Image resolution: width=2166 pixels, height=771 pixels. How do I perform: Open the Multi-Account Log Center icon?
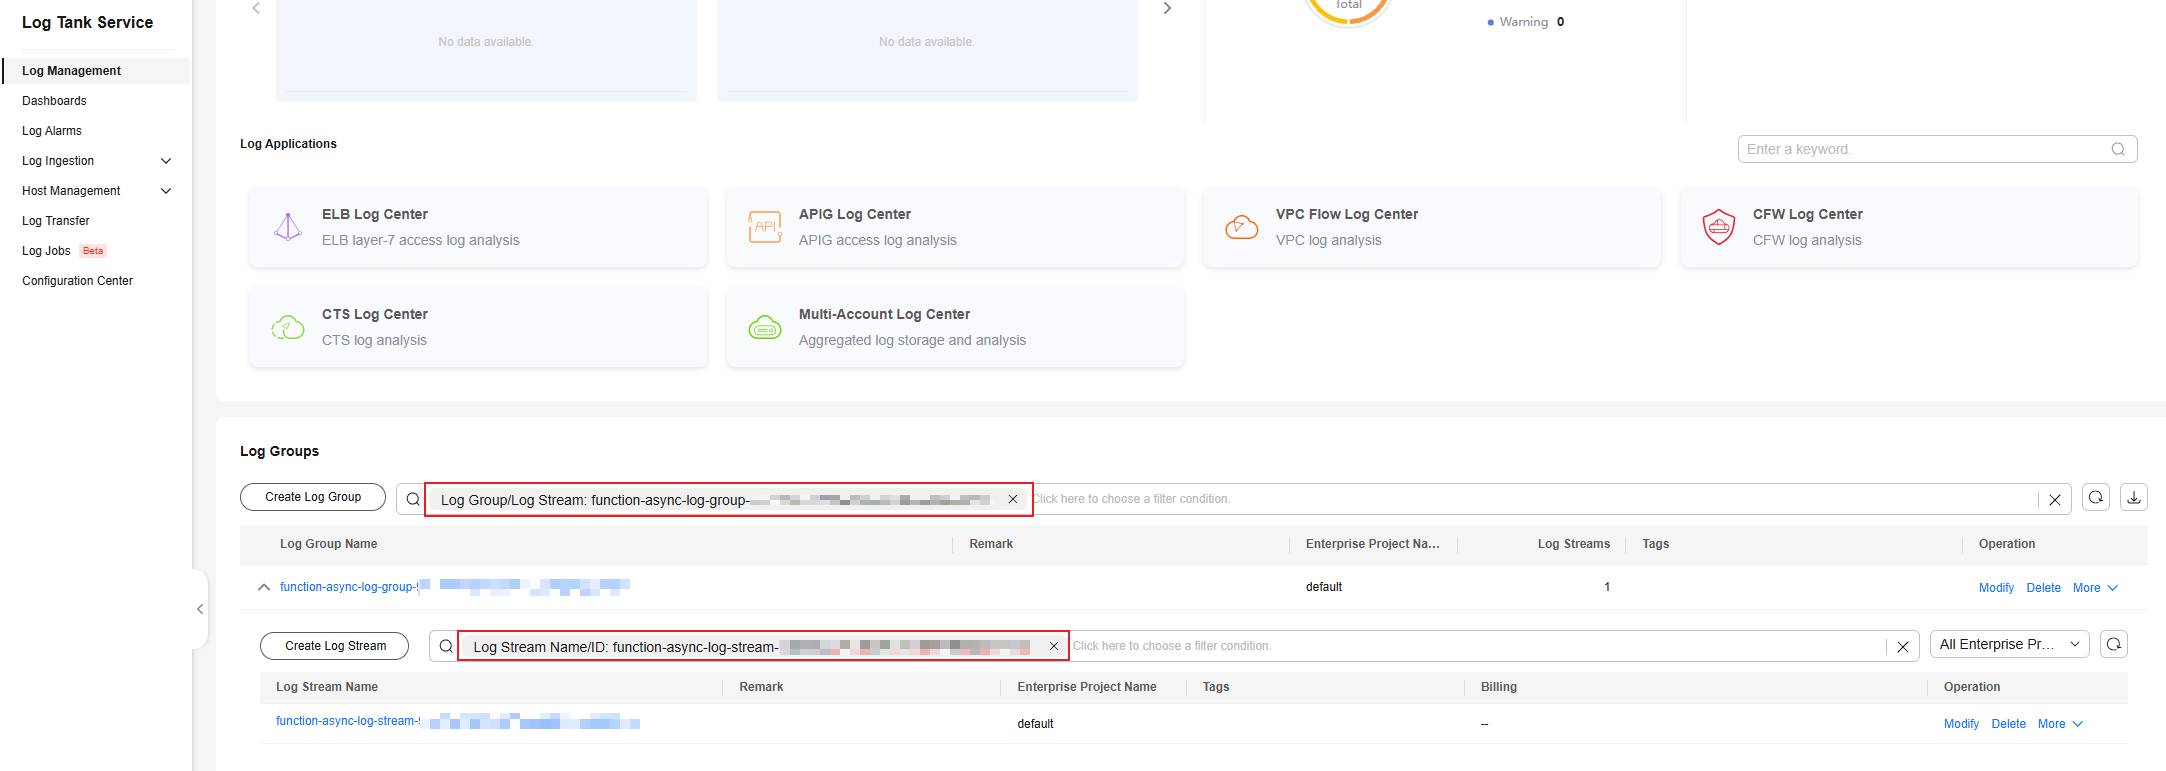pos(765,327)
